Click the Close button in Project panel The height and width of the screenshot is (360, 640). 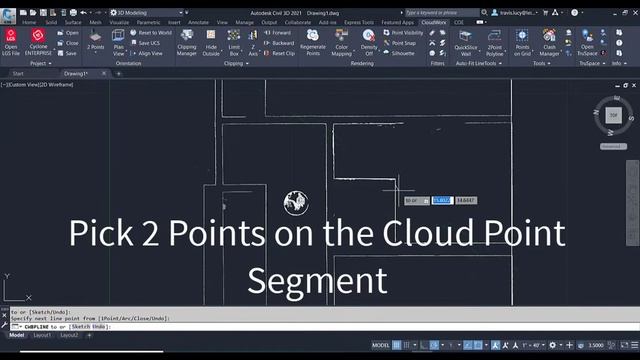click(68, 43)
